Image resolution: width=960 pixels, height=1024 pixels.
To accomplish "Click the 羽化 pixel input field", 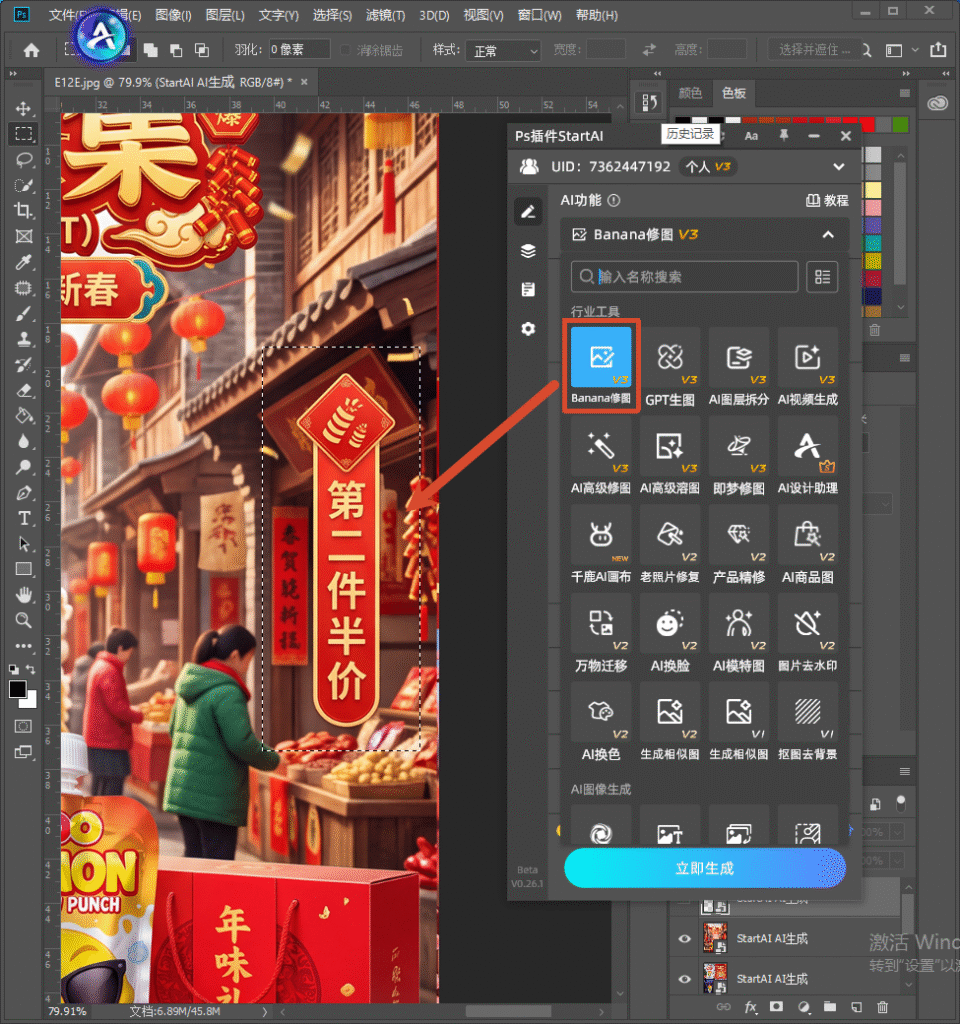I will click(299, 50).
